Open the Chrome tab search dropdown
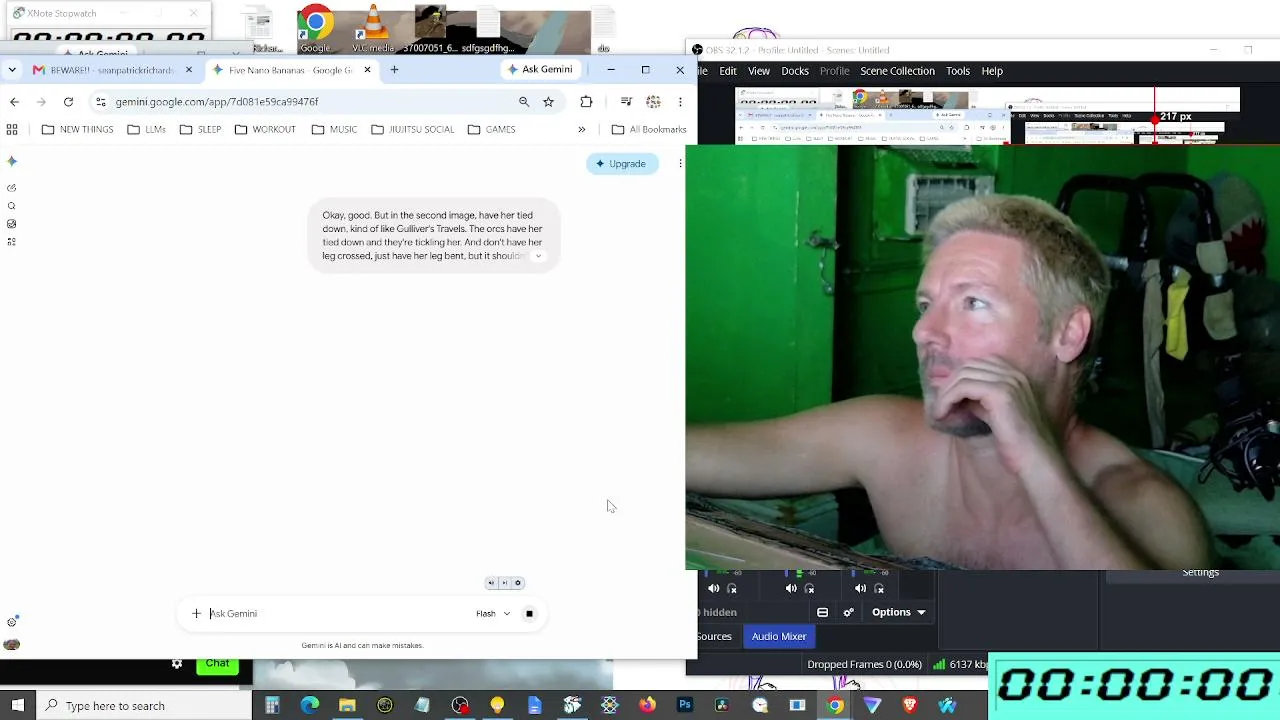The height and width of the screenshot is (720, 1280). (x=11, y=70)
